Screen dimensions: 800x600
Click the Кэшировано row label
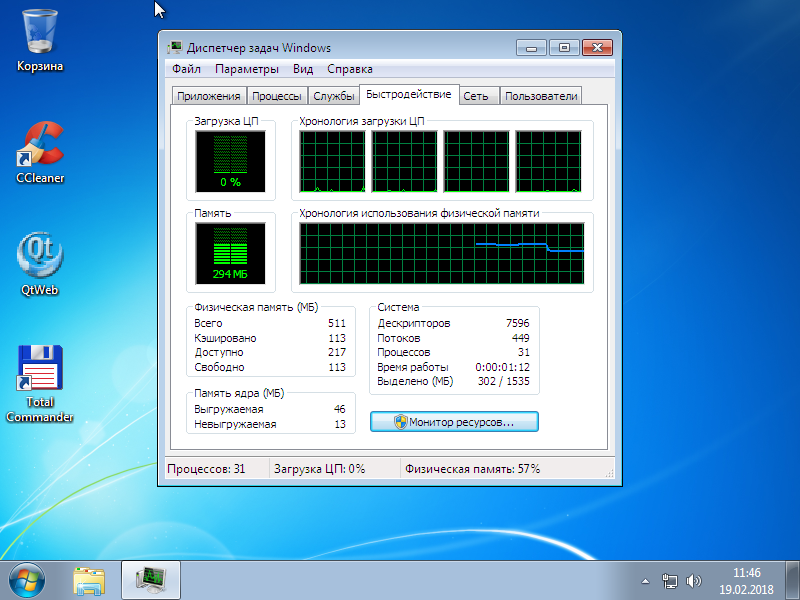click(225, 338)
